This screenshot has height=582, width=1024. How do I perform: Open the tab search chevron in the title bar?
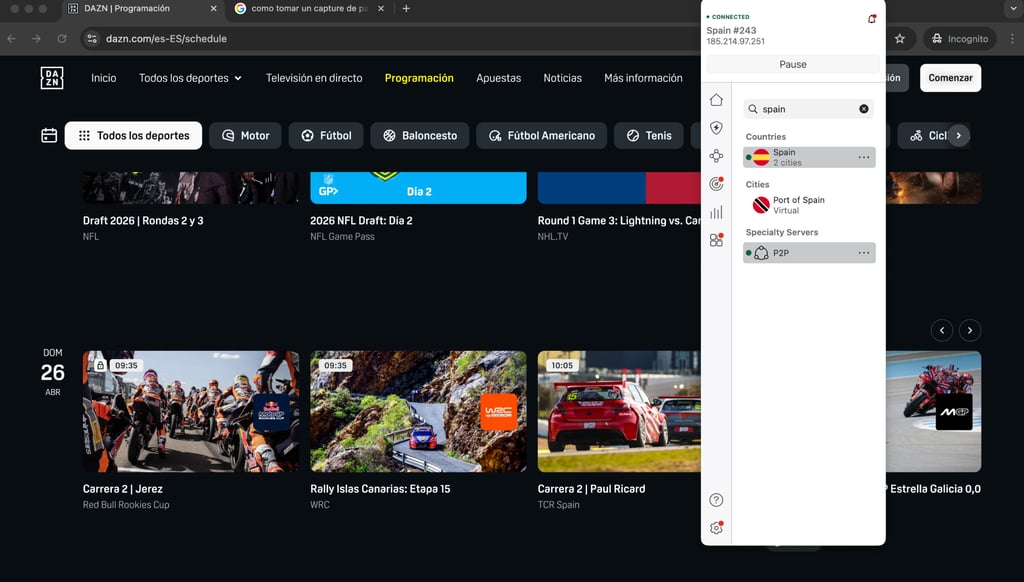click(1012, 8)
